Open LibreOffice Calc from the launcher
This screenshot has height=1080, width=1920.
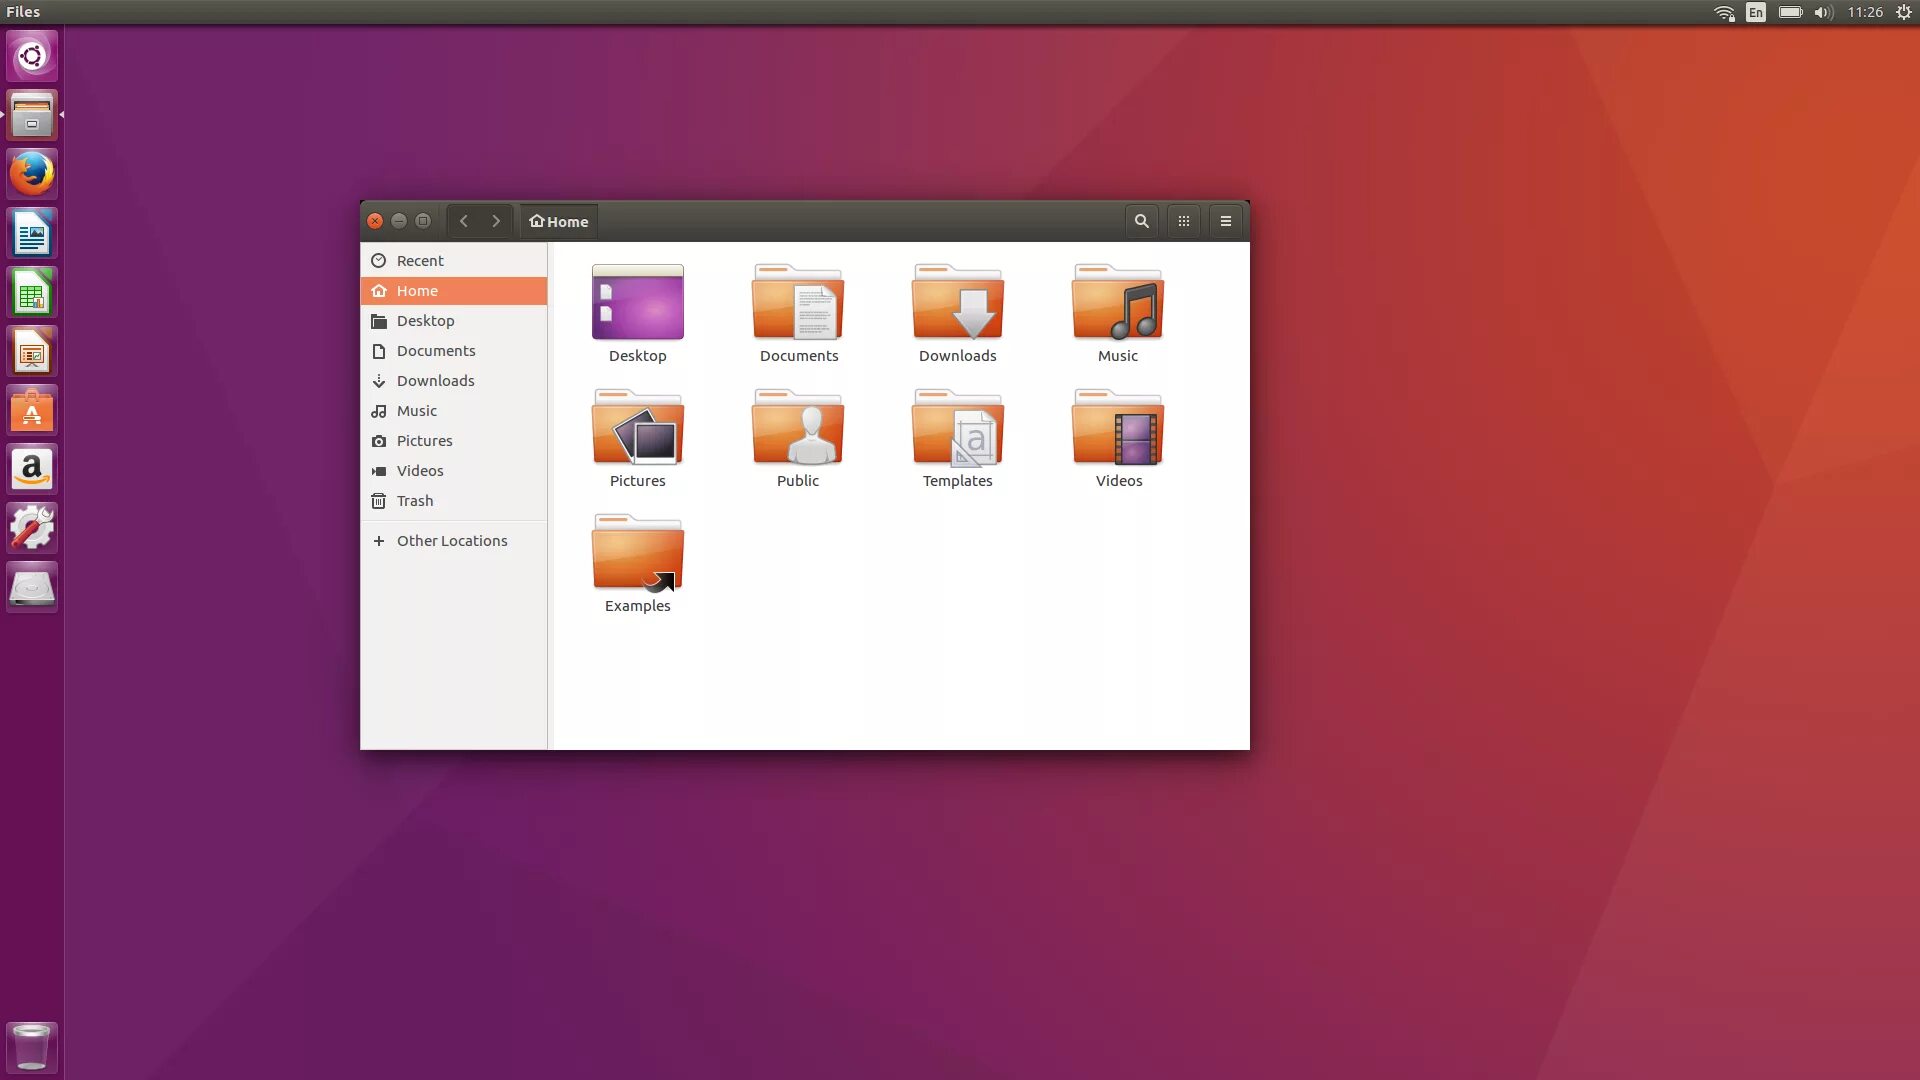[x=32, y=292]
